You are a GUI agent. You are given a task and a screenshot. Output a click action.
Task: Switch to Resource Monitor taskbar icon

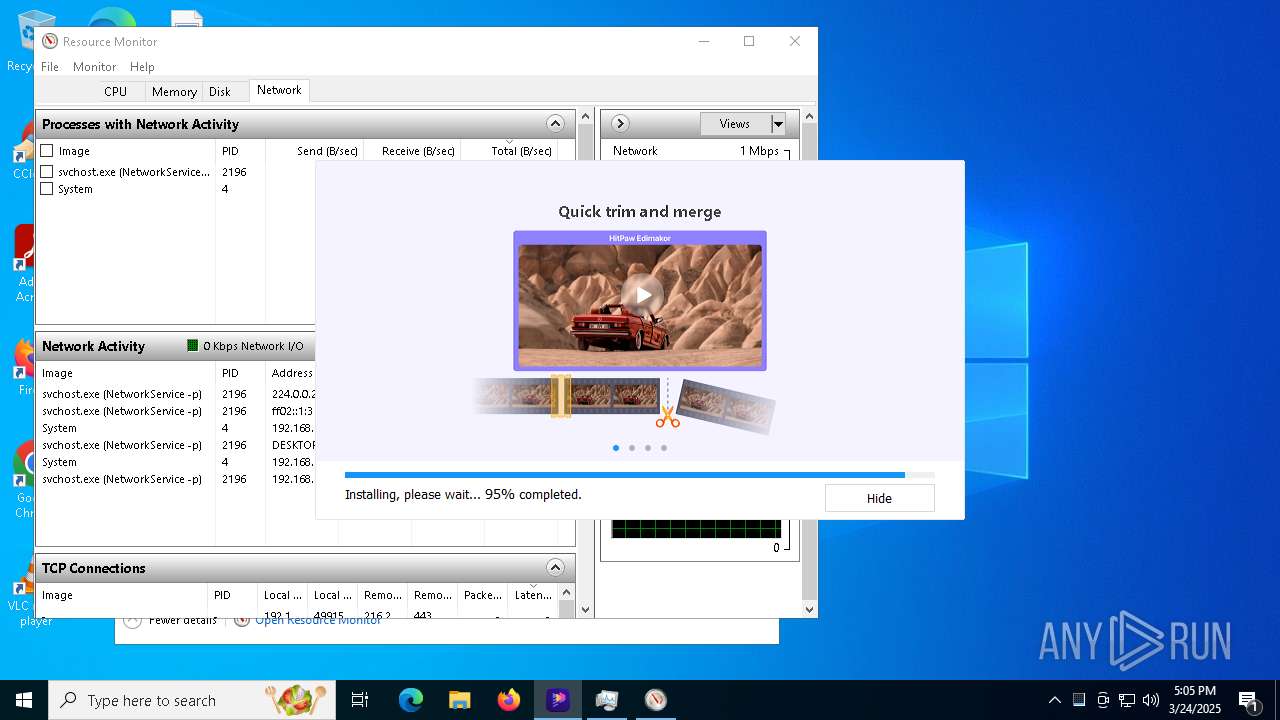[656, 700]
